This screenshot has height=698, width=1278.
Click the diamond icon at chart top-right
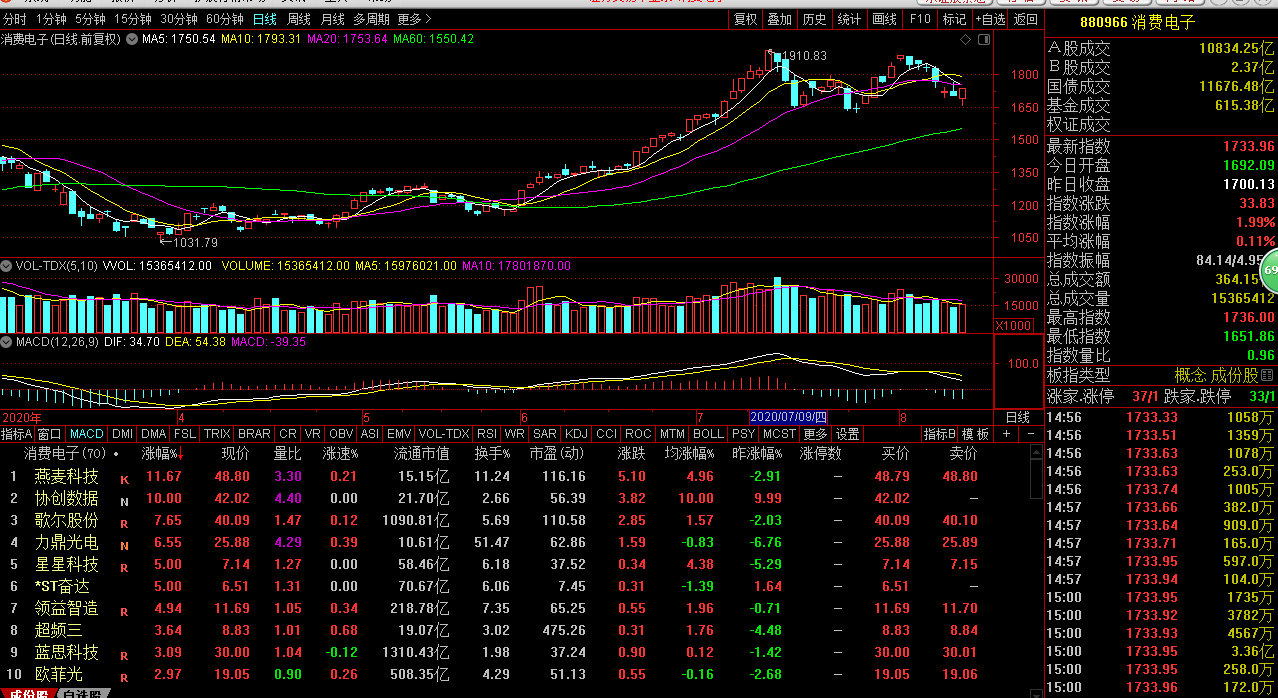965,40
